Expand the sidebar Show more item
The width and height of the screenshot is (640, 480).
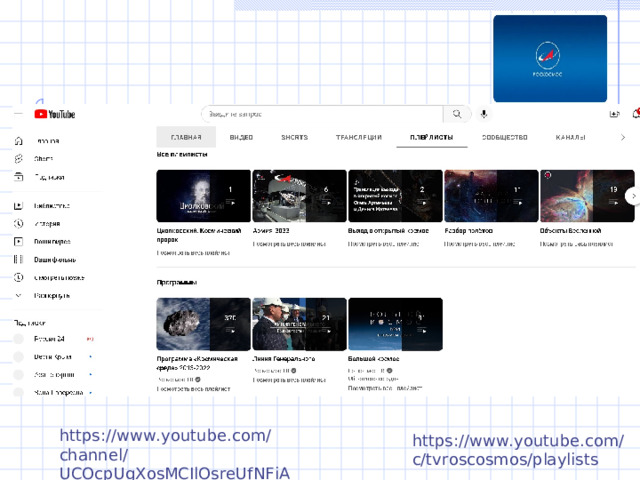(42, 296)
